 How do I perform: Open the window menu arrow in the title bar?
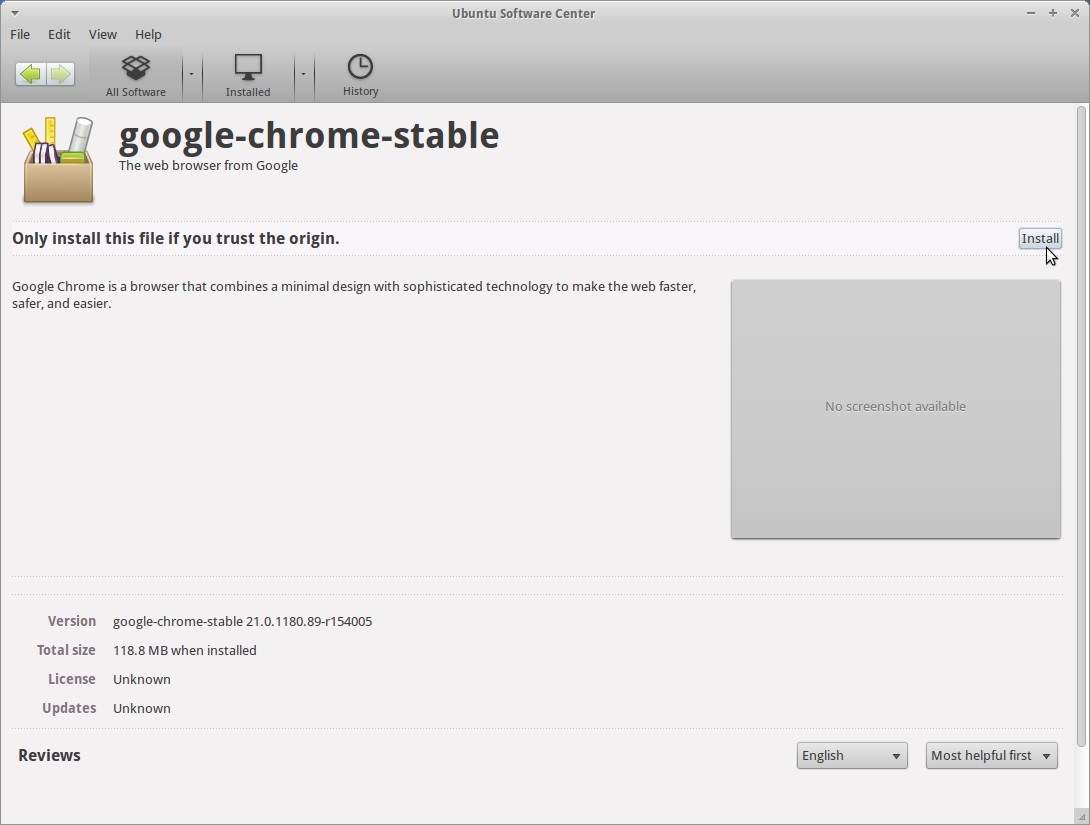(15, 13)
